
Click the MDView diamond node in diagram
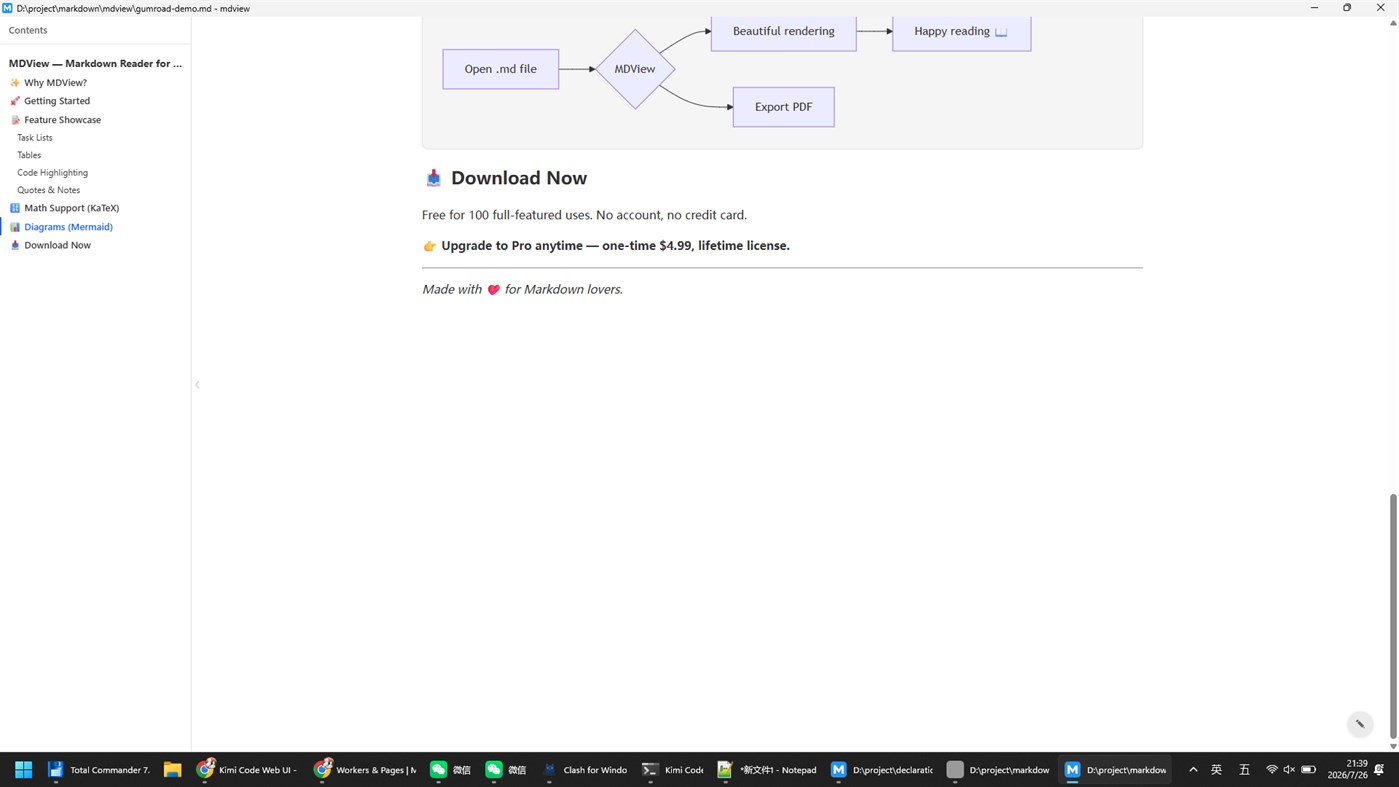click(635, 69)
